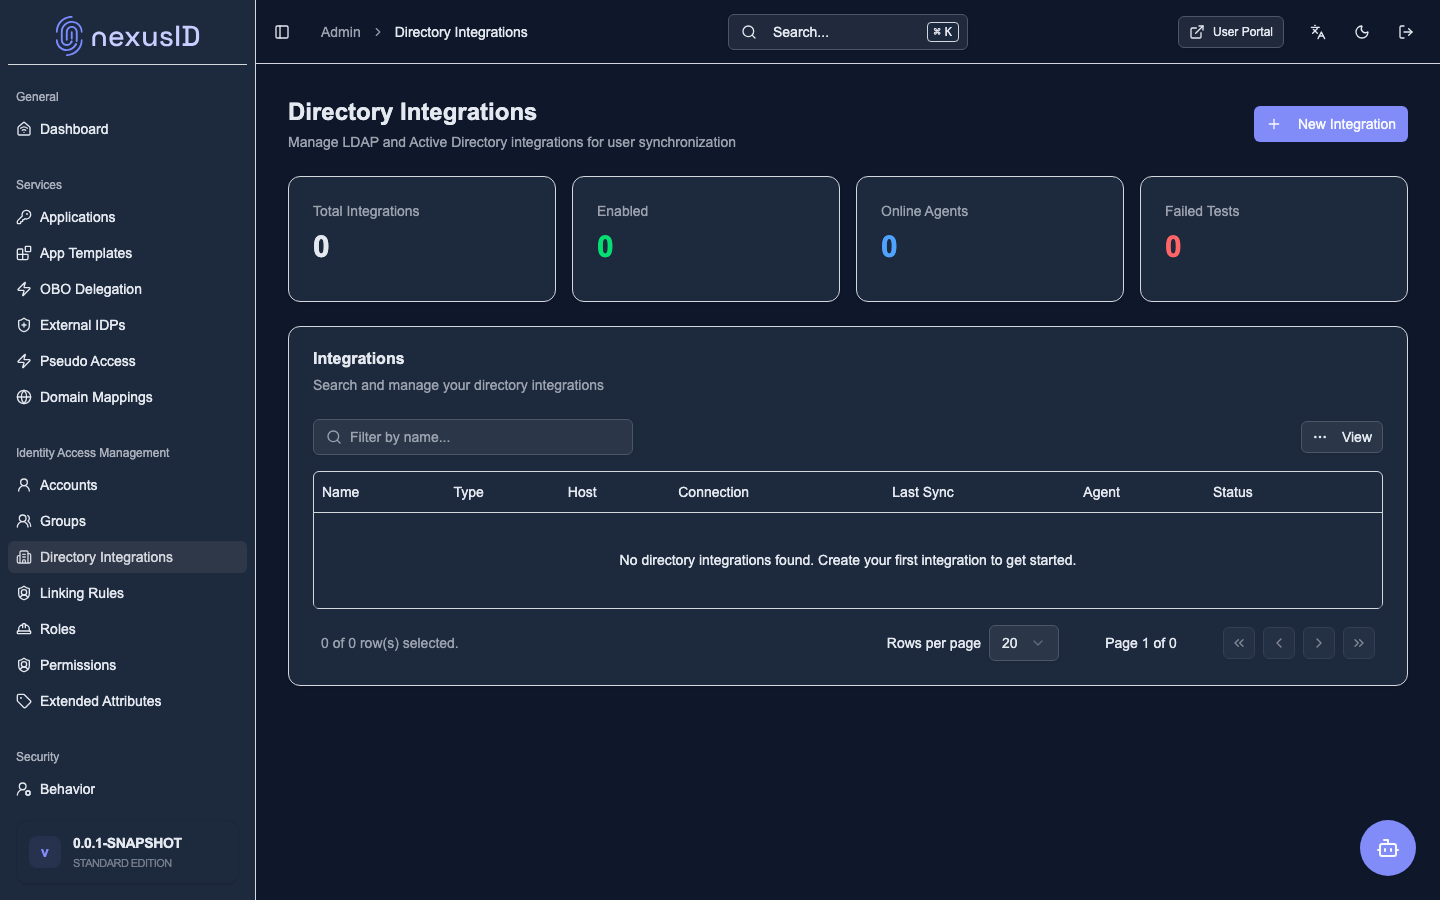1440x900 pixels.
Task: Click the New Integration button
Action: click(1331, 124)
